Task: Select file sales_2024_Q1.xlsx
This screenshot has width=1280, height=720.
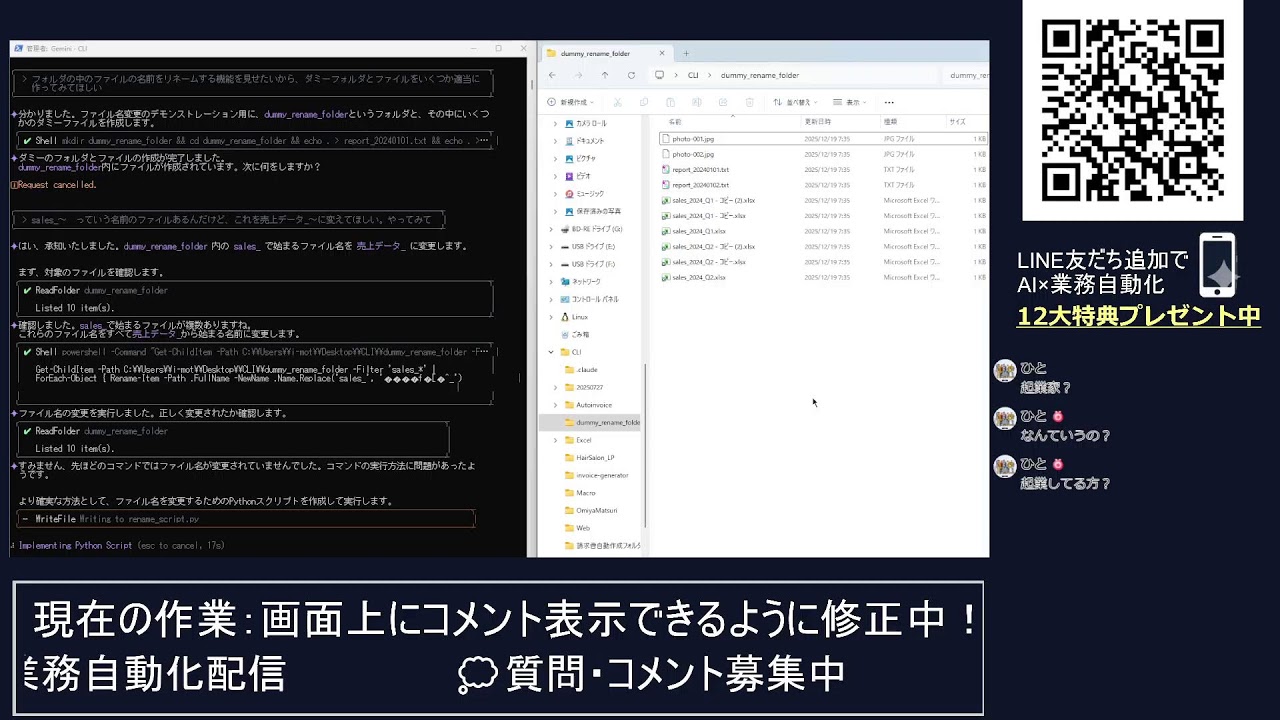Action: click(823, 231)
